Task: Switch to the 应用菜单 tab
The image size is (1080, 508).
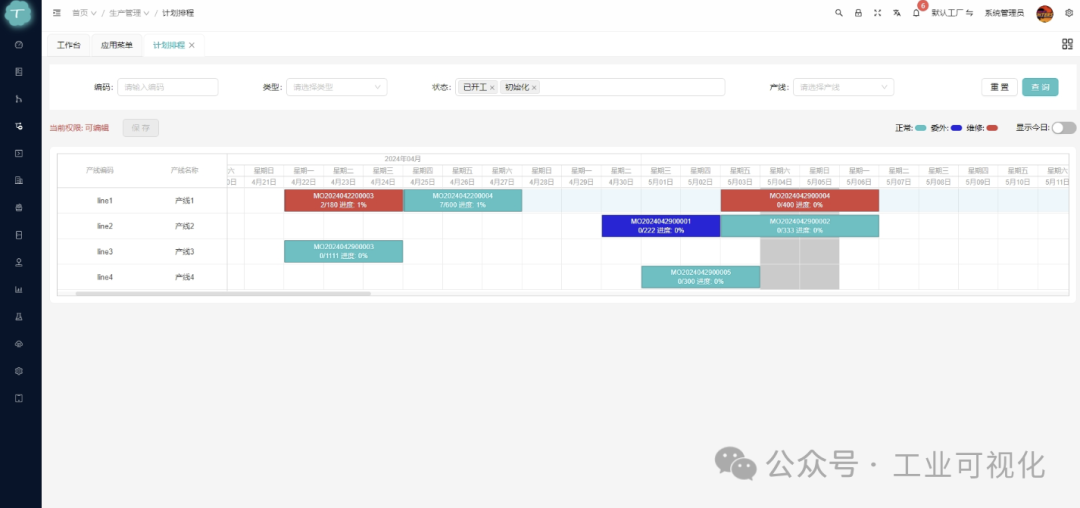Action: pyautogui.click(x=116, y=45)
